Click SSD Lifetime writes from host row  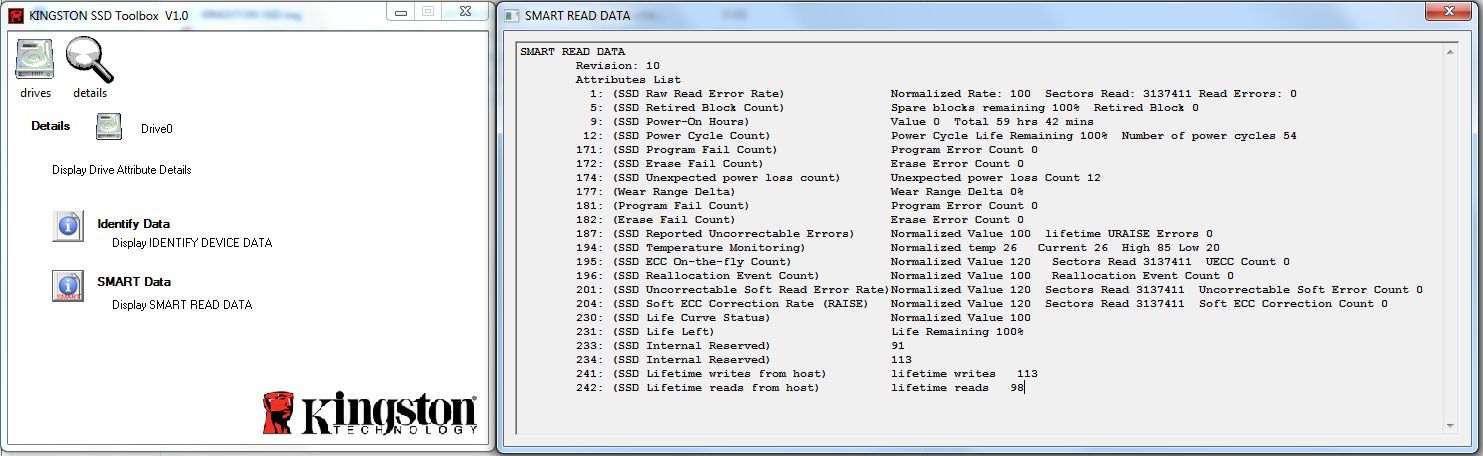pyautogui.click(x=806, y=373)
